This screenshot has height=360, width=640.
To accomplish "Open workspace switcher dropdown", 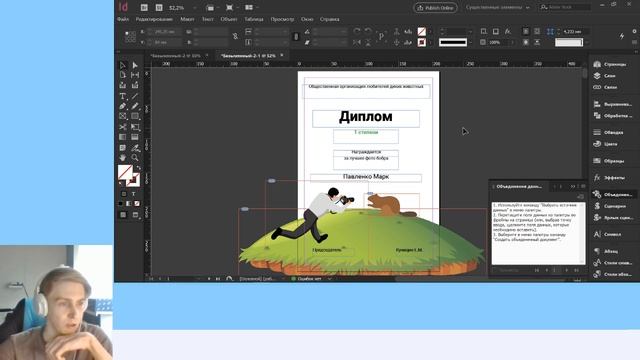I will (x=498, y=7).
